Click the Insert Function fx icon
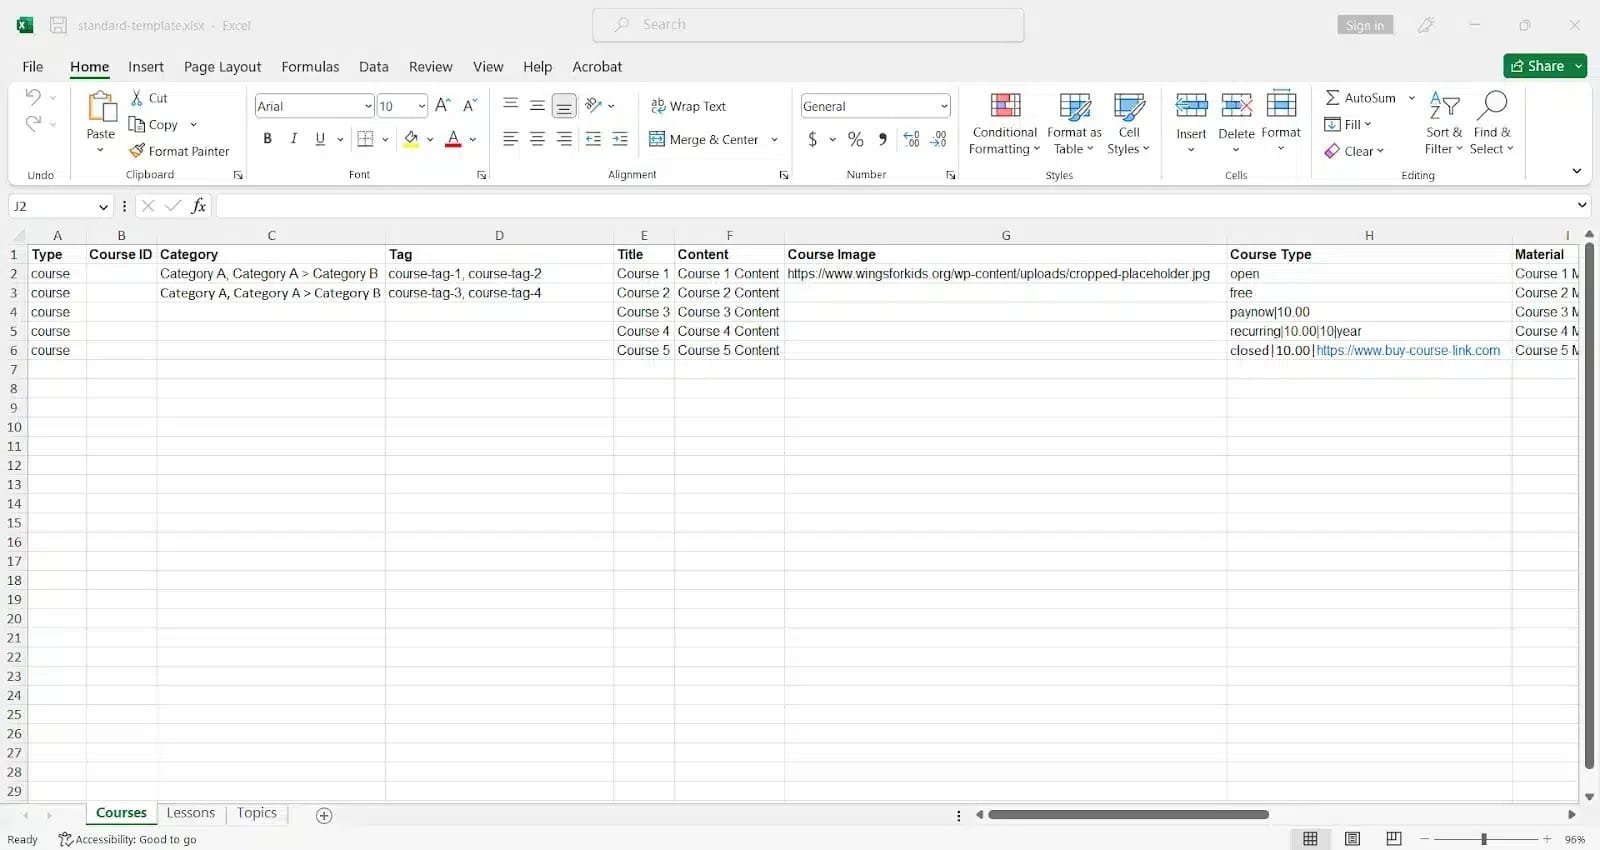Screen dimensions: 1600x850 click(199, 205)
